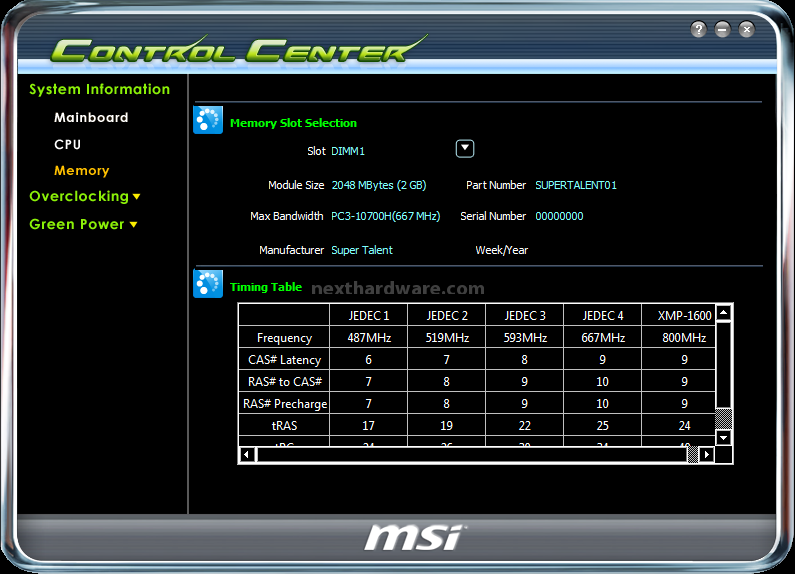The height and width of the screenshot is (574, 795).
Task: Click the Memory Slot Selection section icon
Action: (x=208, y=120)
